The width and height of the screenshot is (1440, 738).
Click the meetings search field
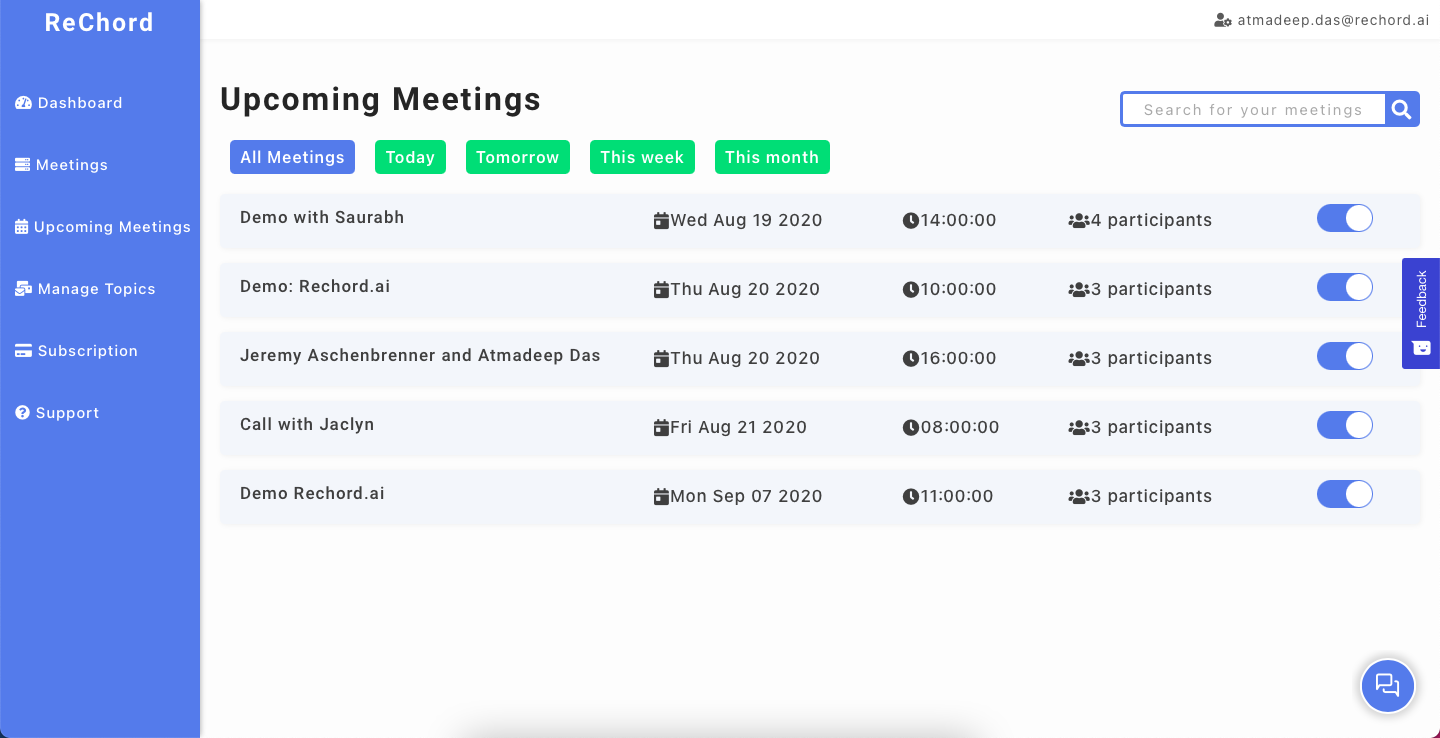coord(1253,110)
